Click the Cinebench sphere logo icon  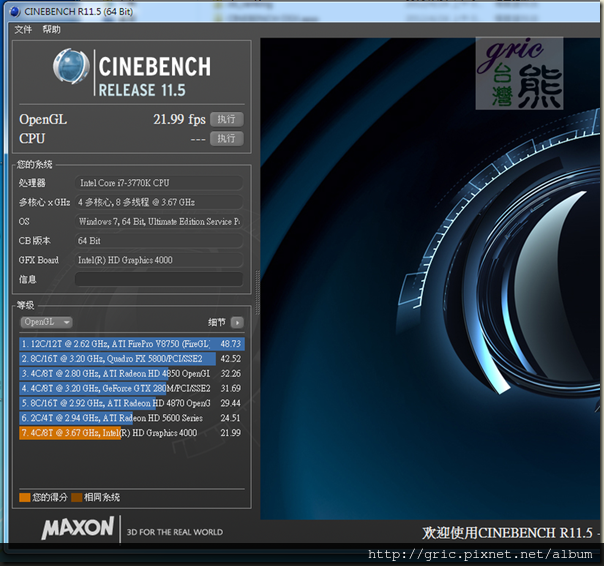pos(71,66)
